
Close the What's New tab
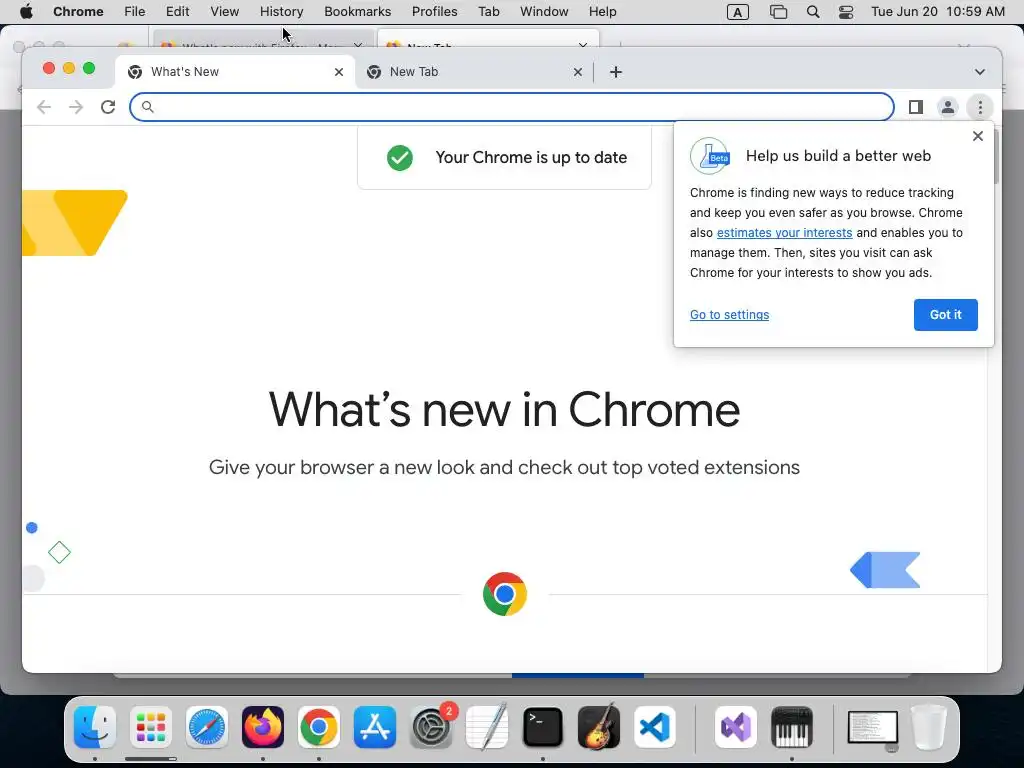point(339,72)
